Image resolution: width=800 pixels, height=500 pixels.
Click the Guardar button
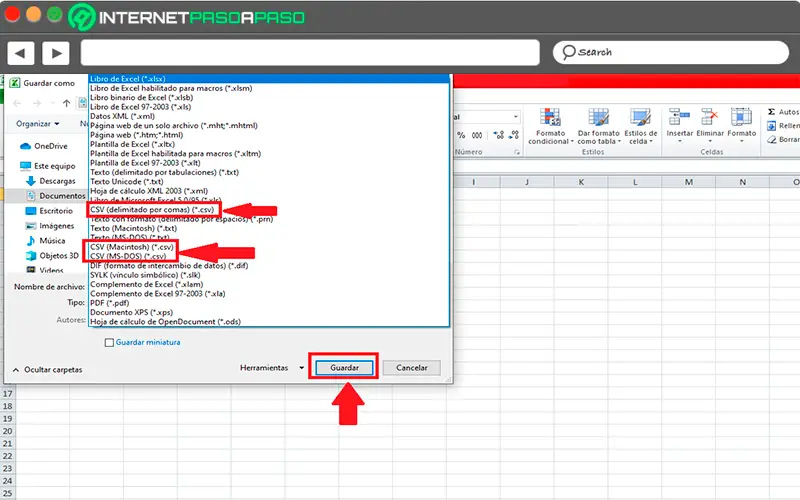coord(344,367)
